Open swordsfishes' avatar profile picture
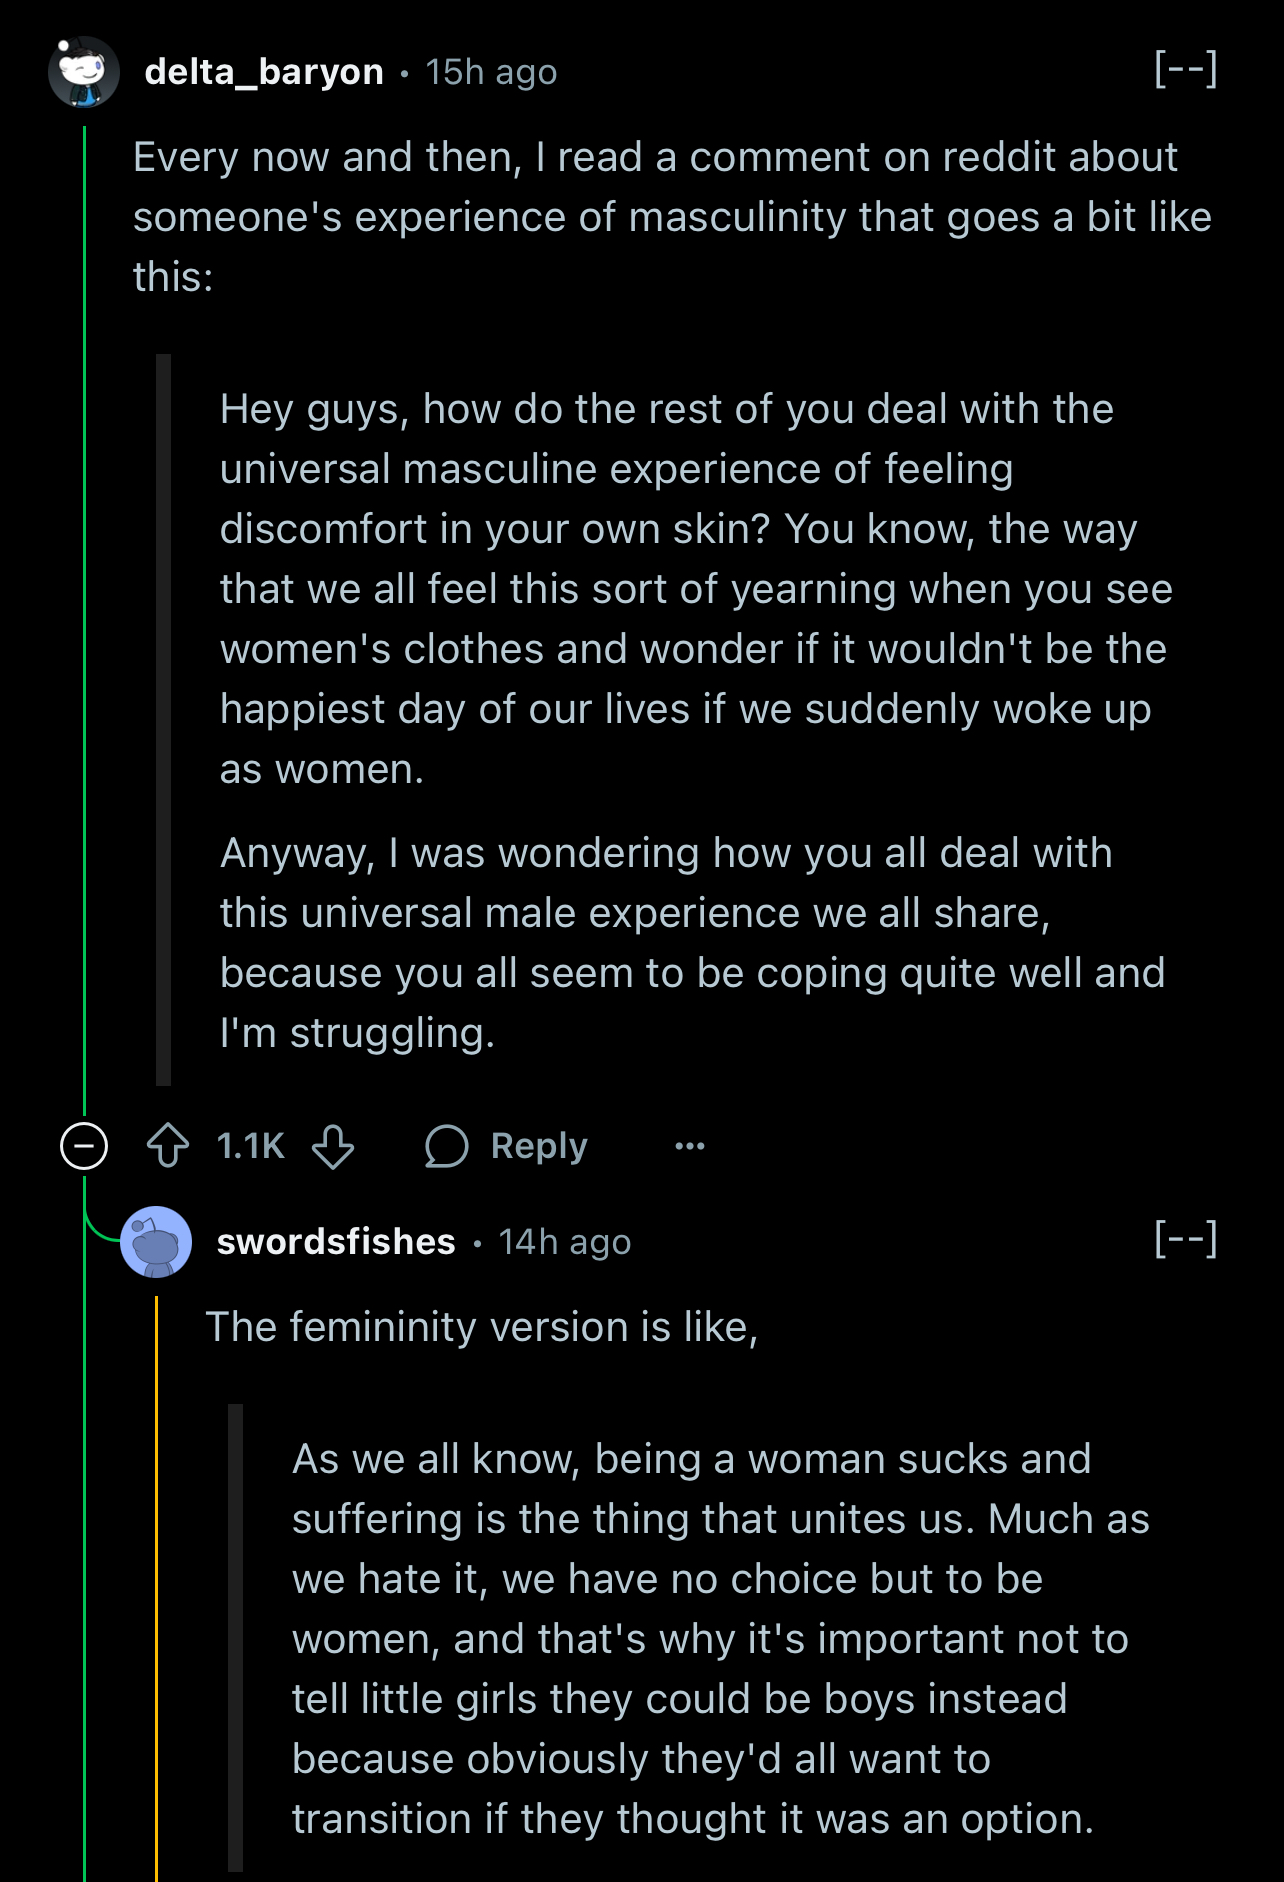 pyautogui.click(x=156, y=1242)
